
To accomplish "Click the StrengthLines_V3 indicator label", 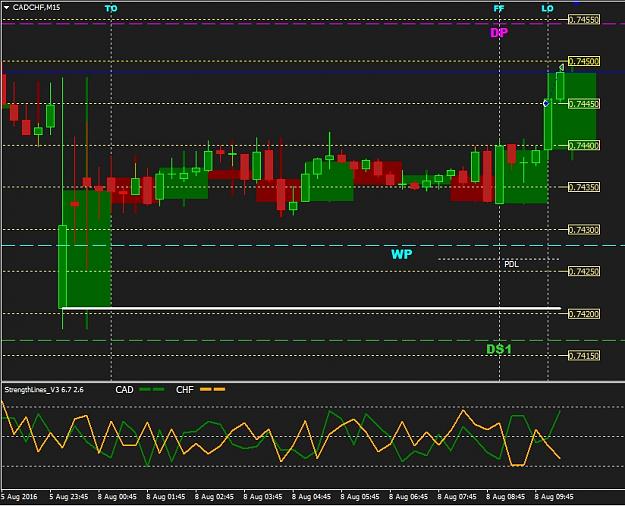I will click(x=44, y=390).
